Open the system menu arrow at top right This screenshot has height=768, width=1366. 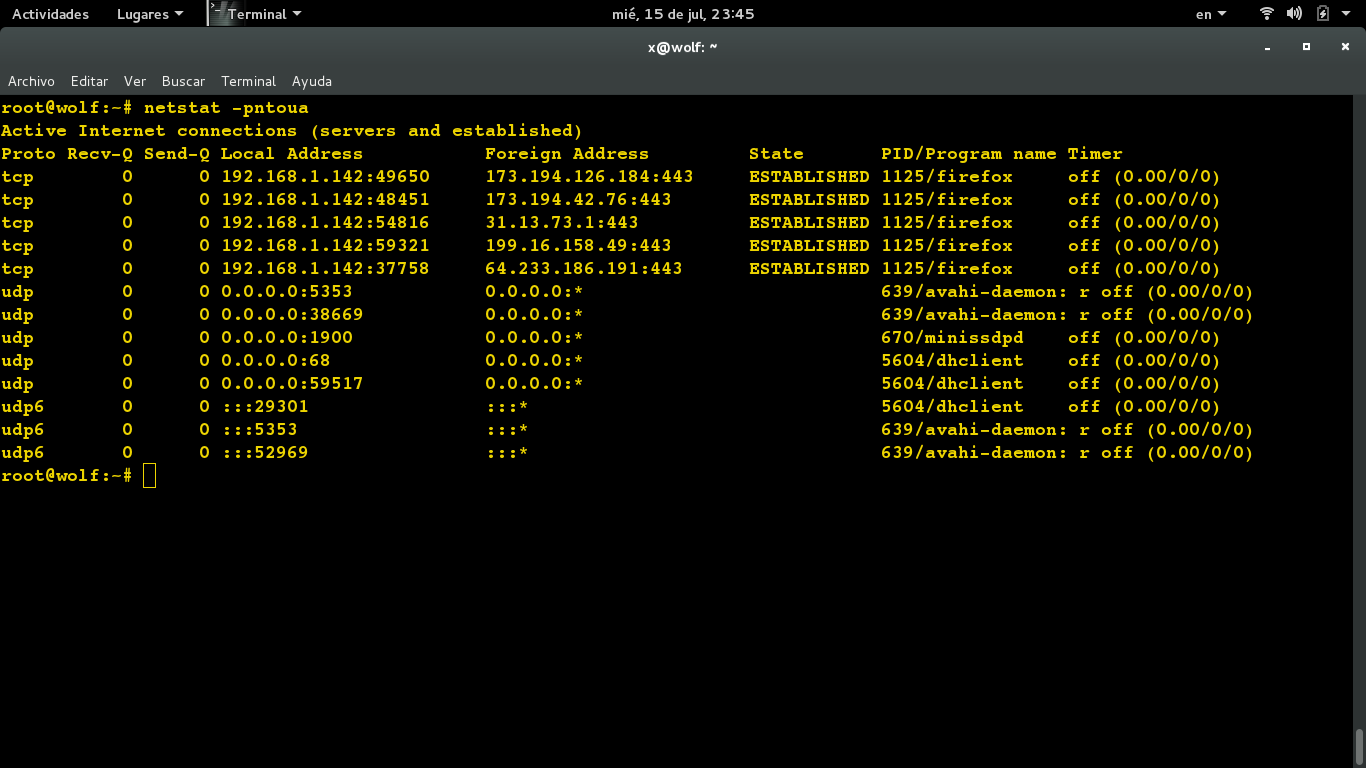pyautogui.click(x=1348, y=14)
